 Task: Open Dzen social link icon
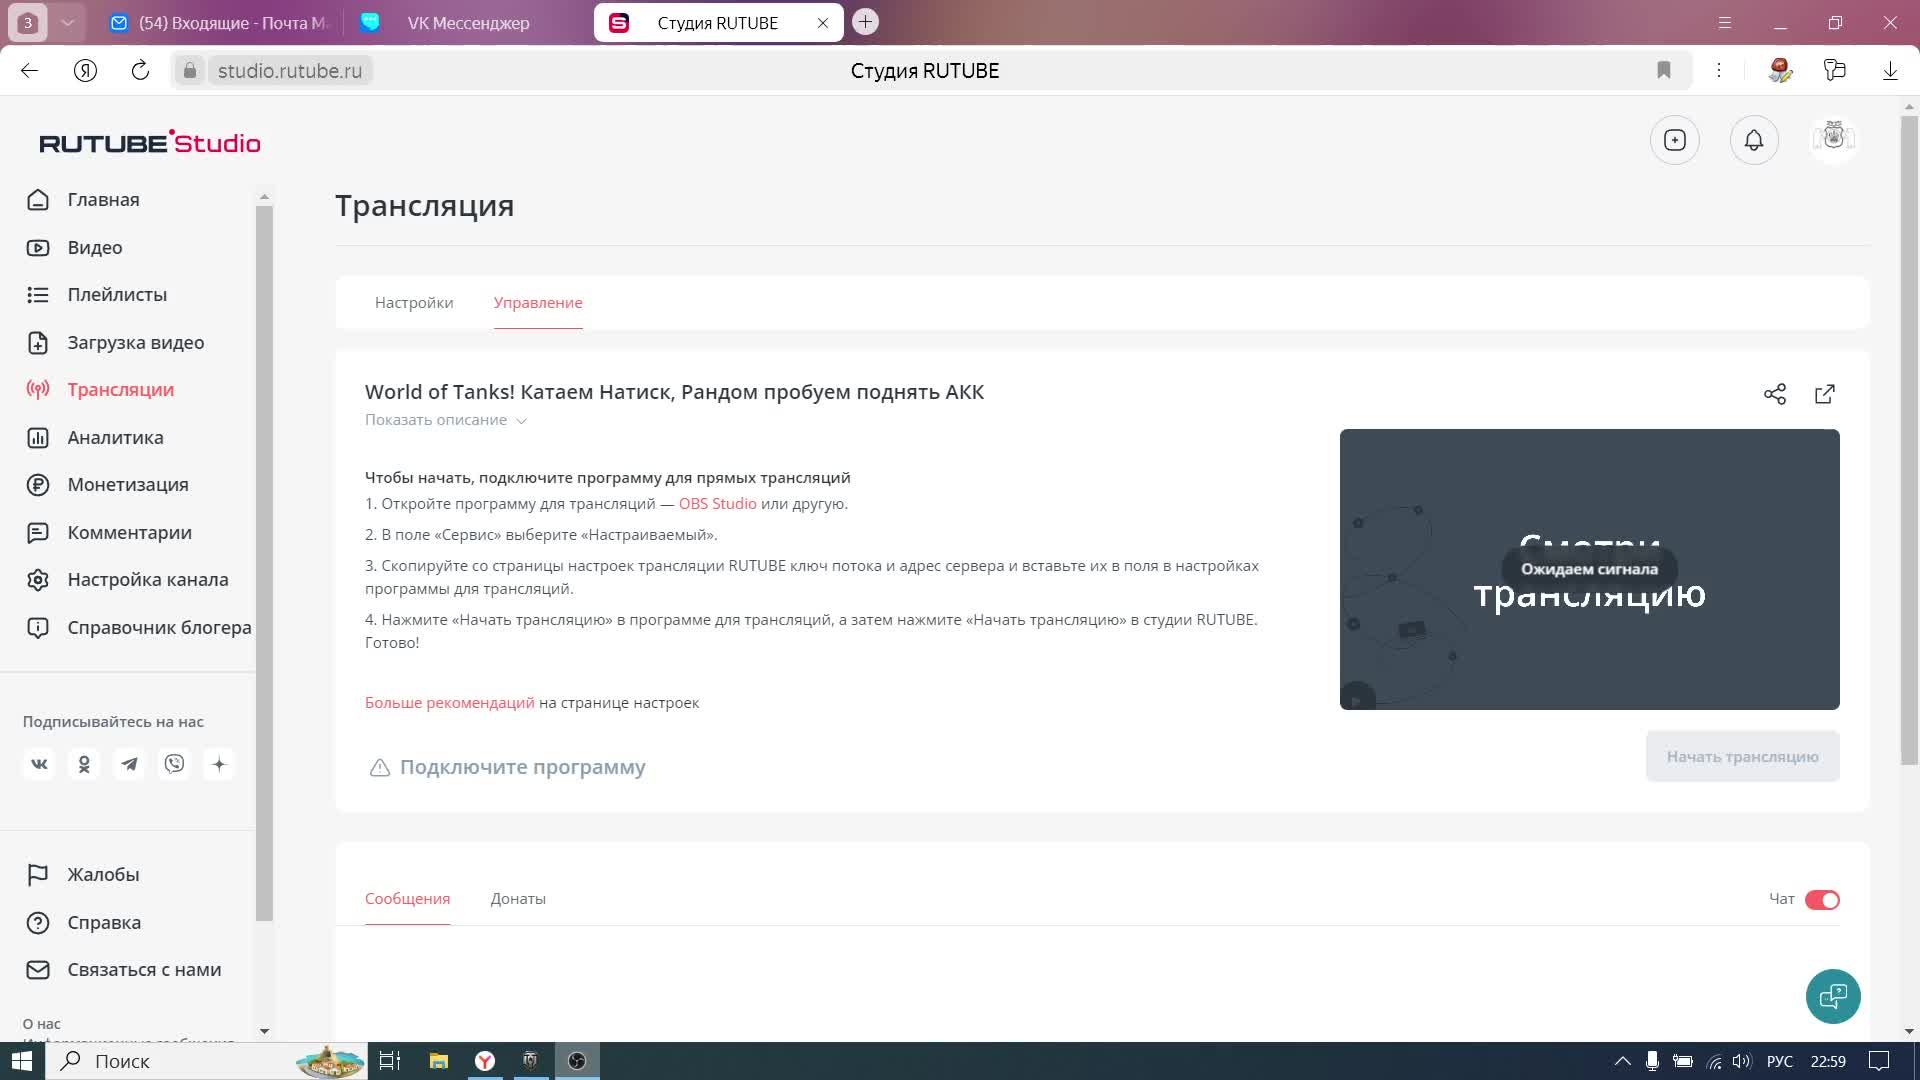click(x=219, y=764)
